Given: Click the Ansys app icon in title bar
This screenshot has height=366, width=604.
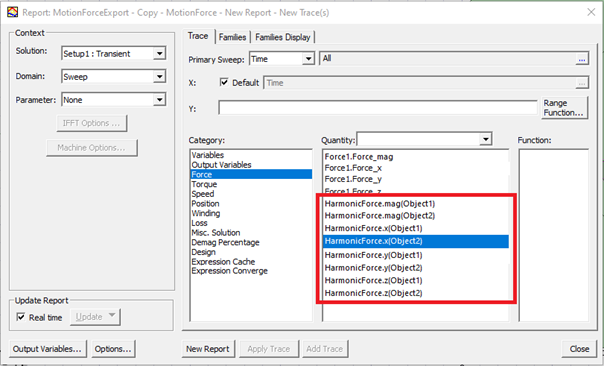Looking at the screenshot, I should 12,12.
